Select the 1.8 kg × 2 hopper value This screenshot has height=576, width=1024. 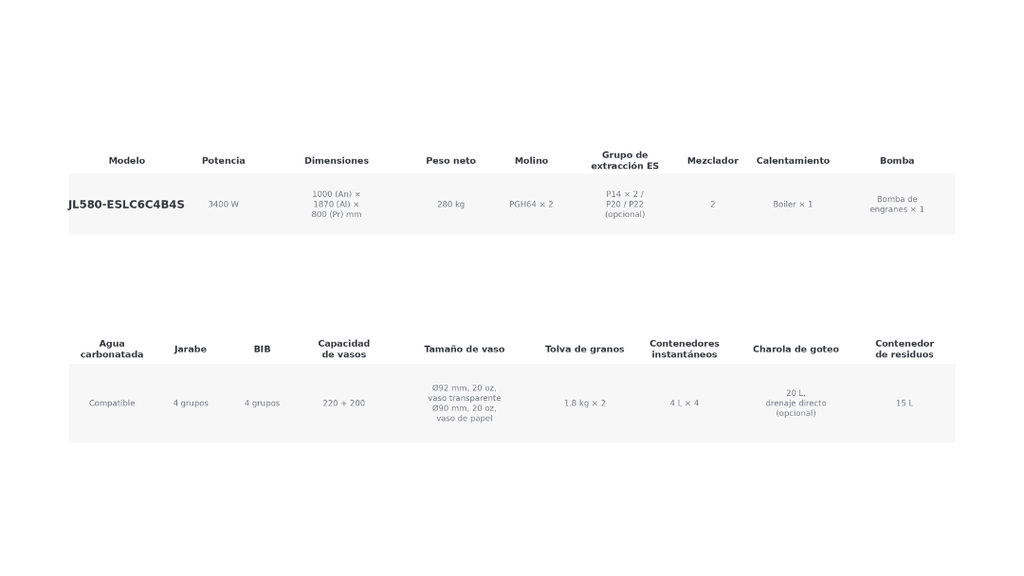(x=584, y=403)
